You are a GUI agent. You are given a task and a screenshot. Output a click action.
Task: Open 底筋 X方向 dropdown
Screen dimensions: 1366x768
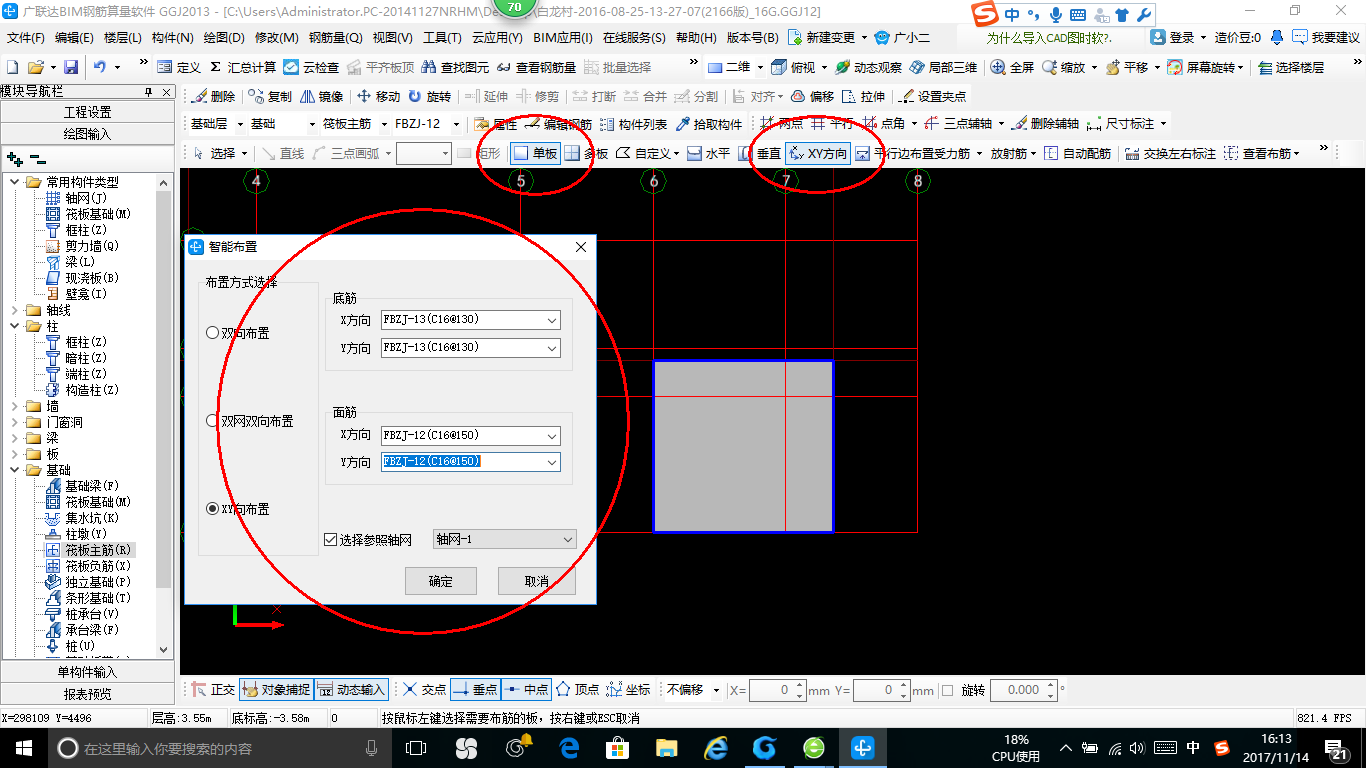pyautogui.click(x=552, y=320)
